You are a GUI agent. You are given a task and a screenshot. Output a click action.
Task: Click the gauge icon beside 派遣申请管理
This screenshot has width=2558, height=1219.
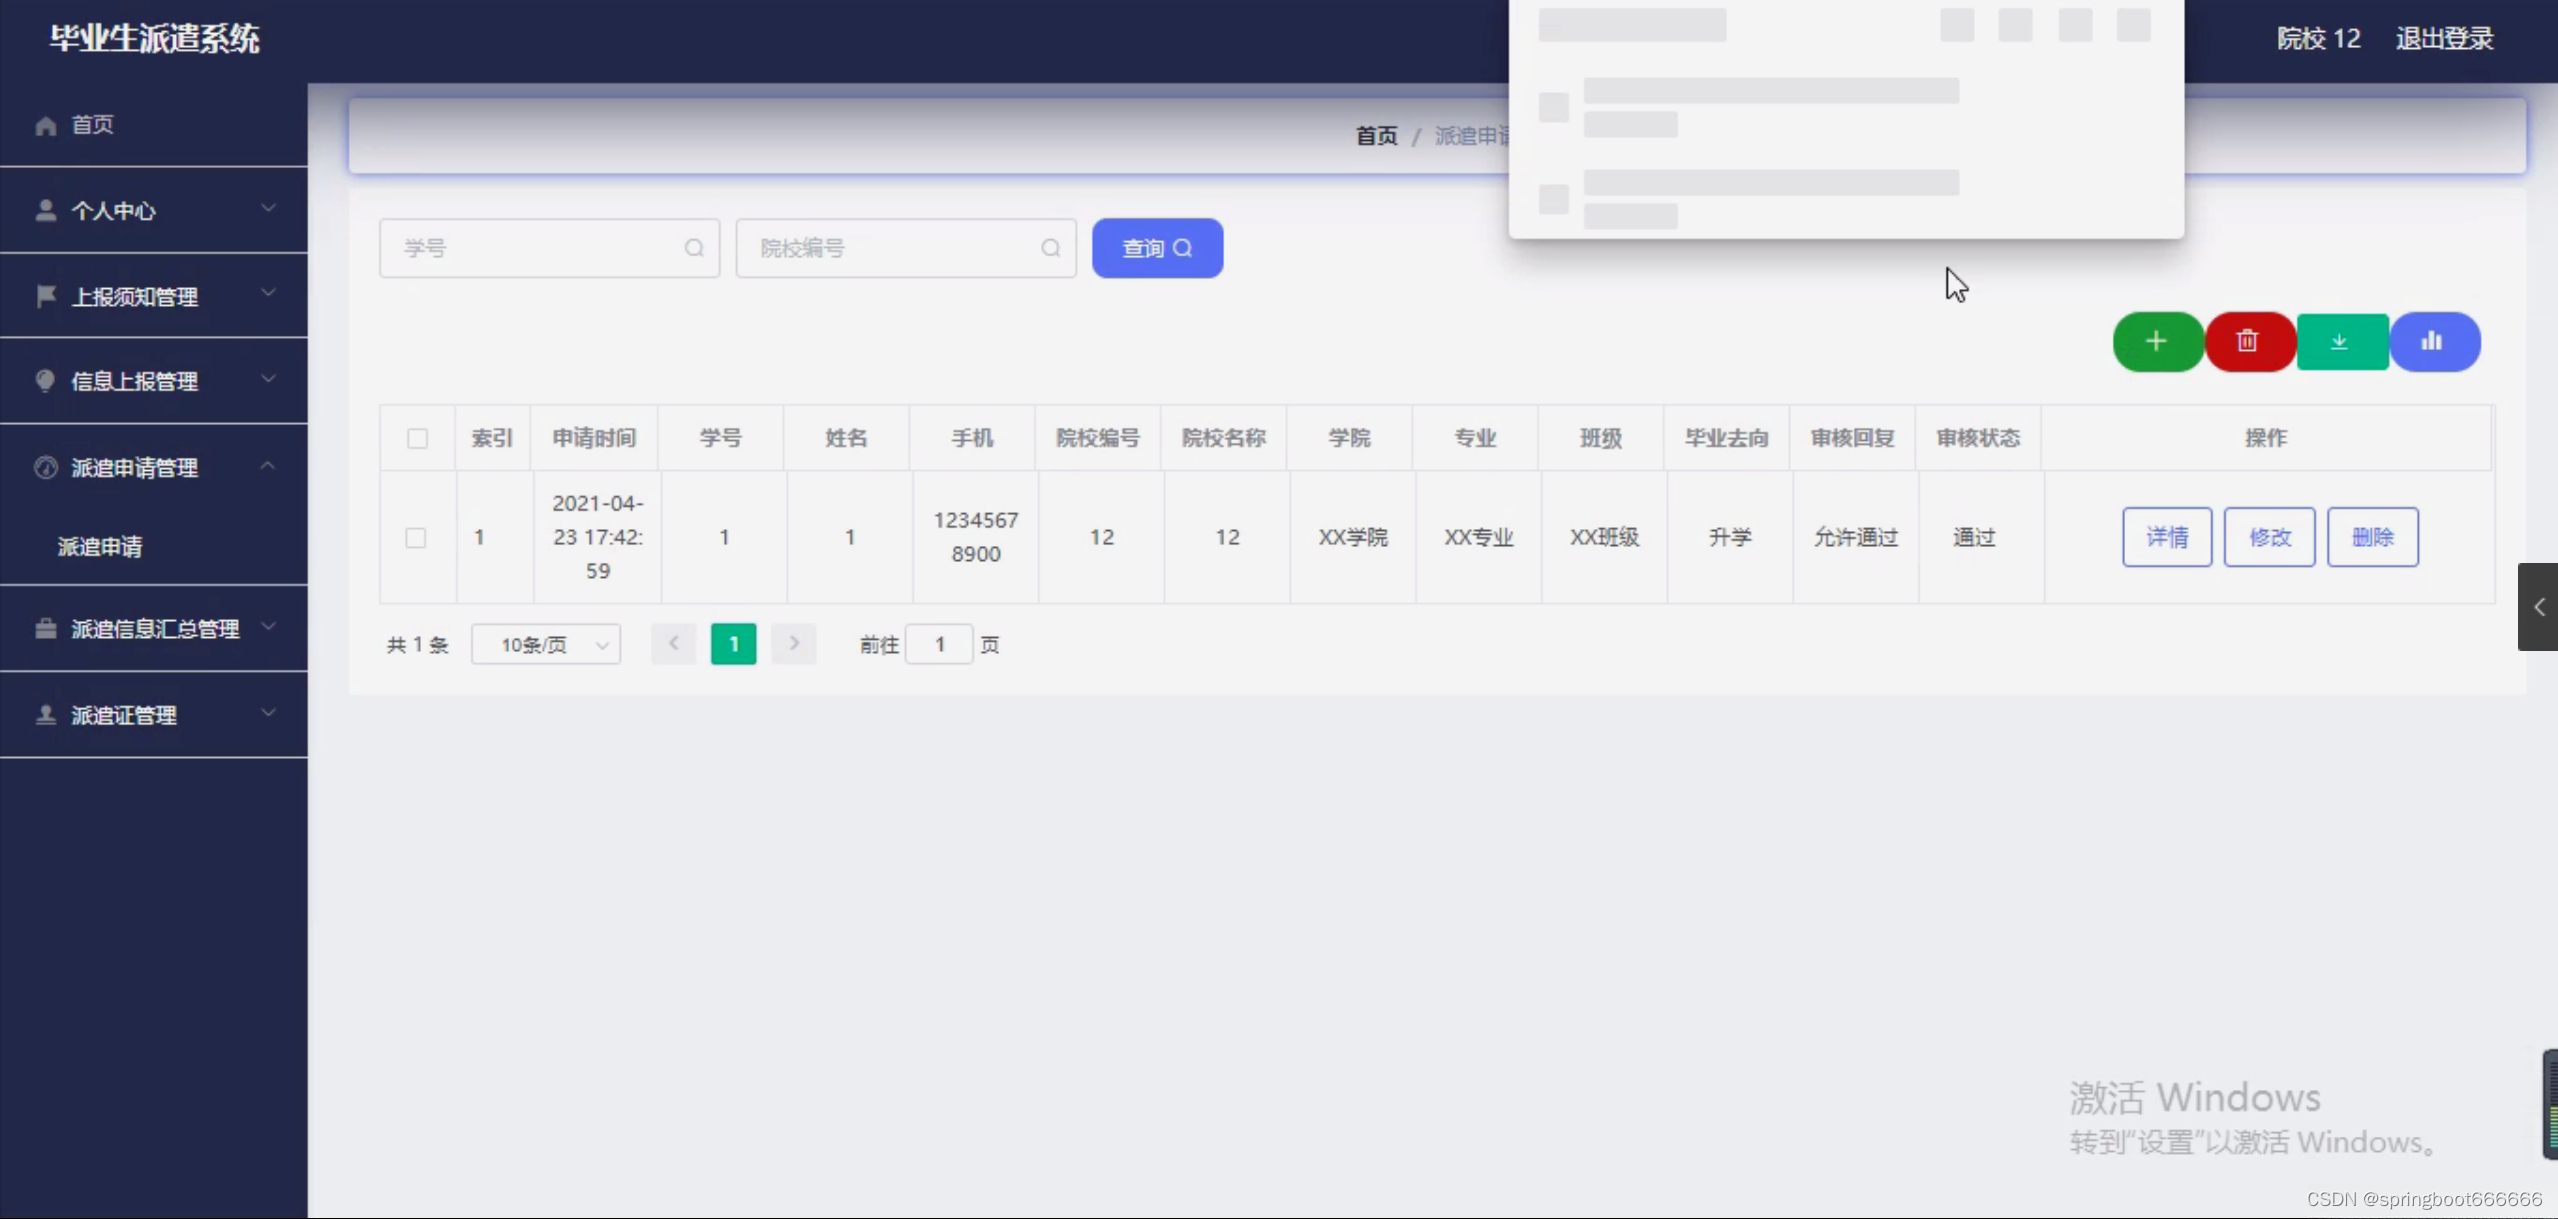click(x=46, y=467)
